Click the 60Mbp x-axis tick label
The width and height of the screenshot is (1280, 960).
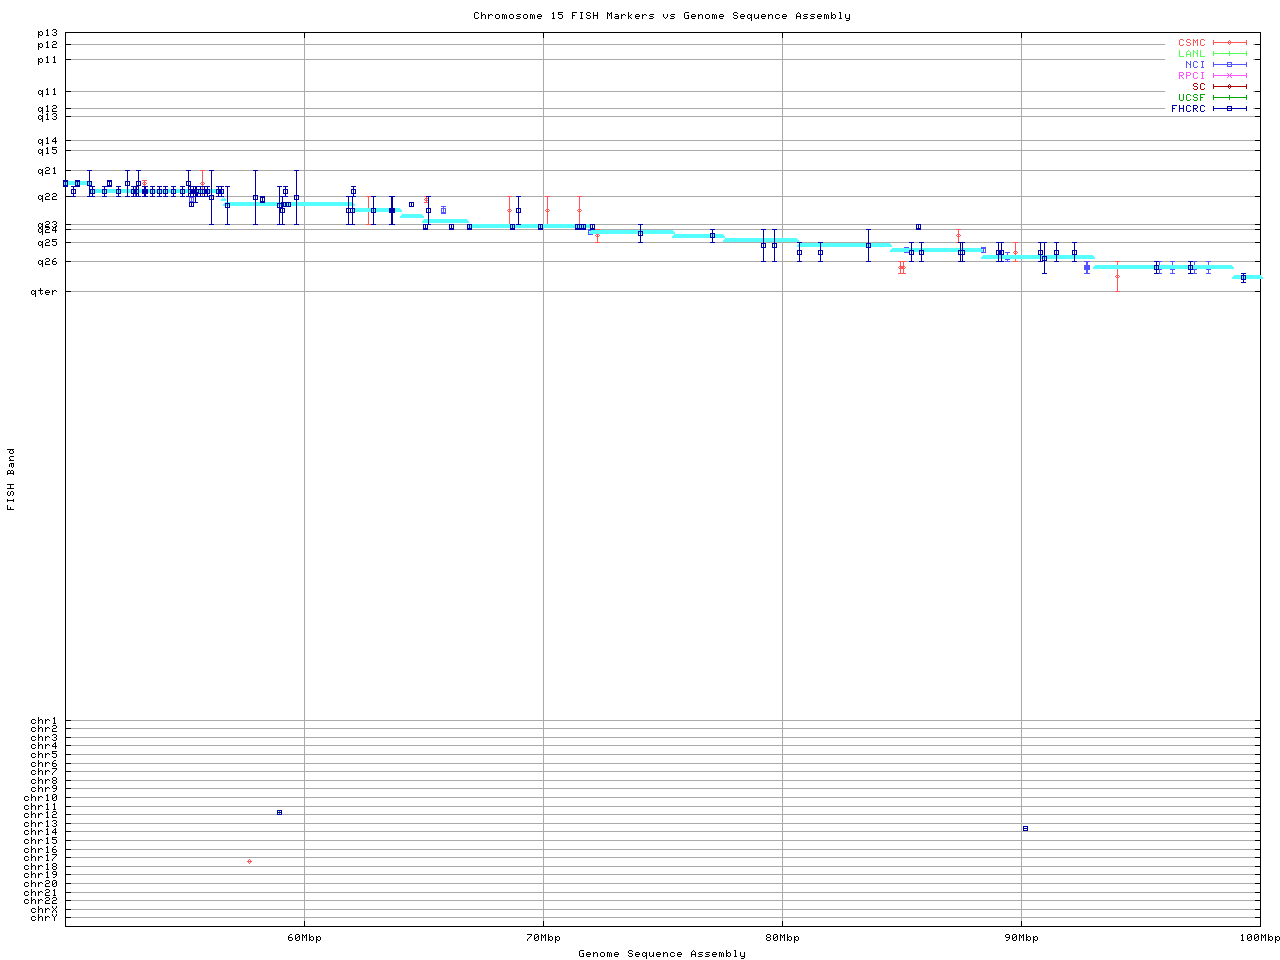click(304, 938)
